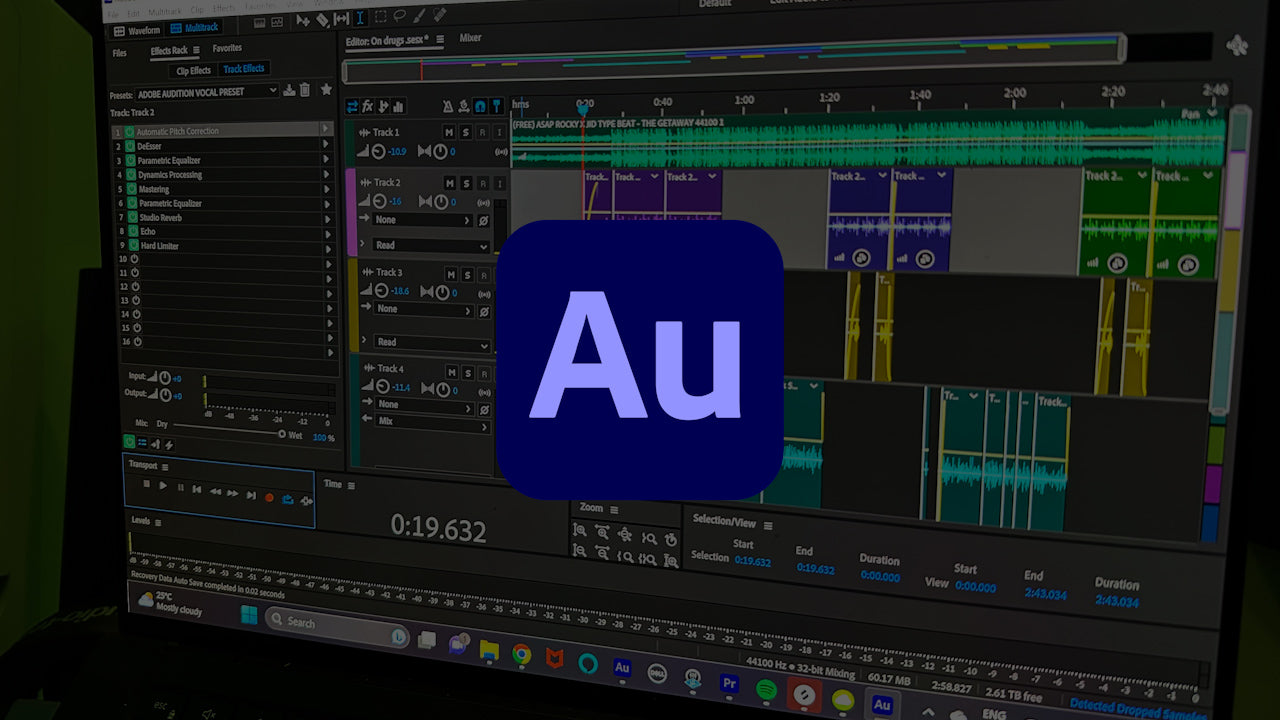Start playback in Transport panel
Viewport: 1280px width, 720px height.
[x=163, y=485]
